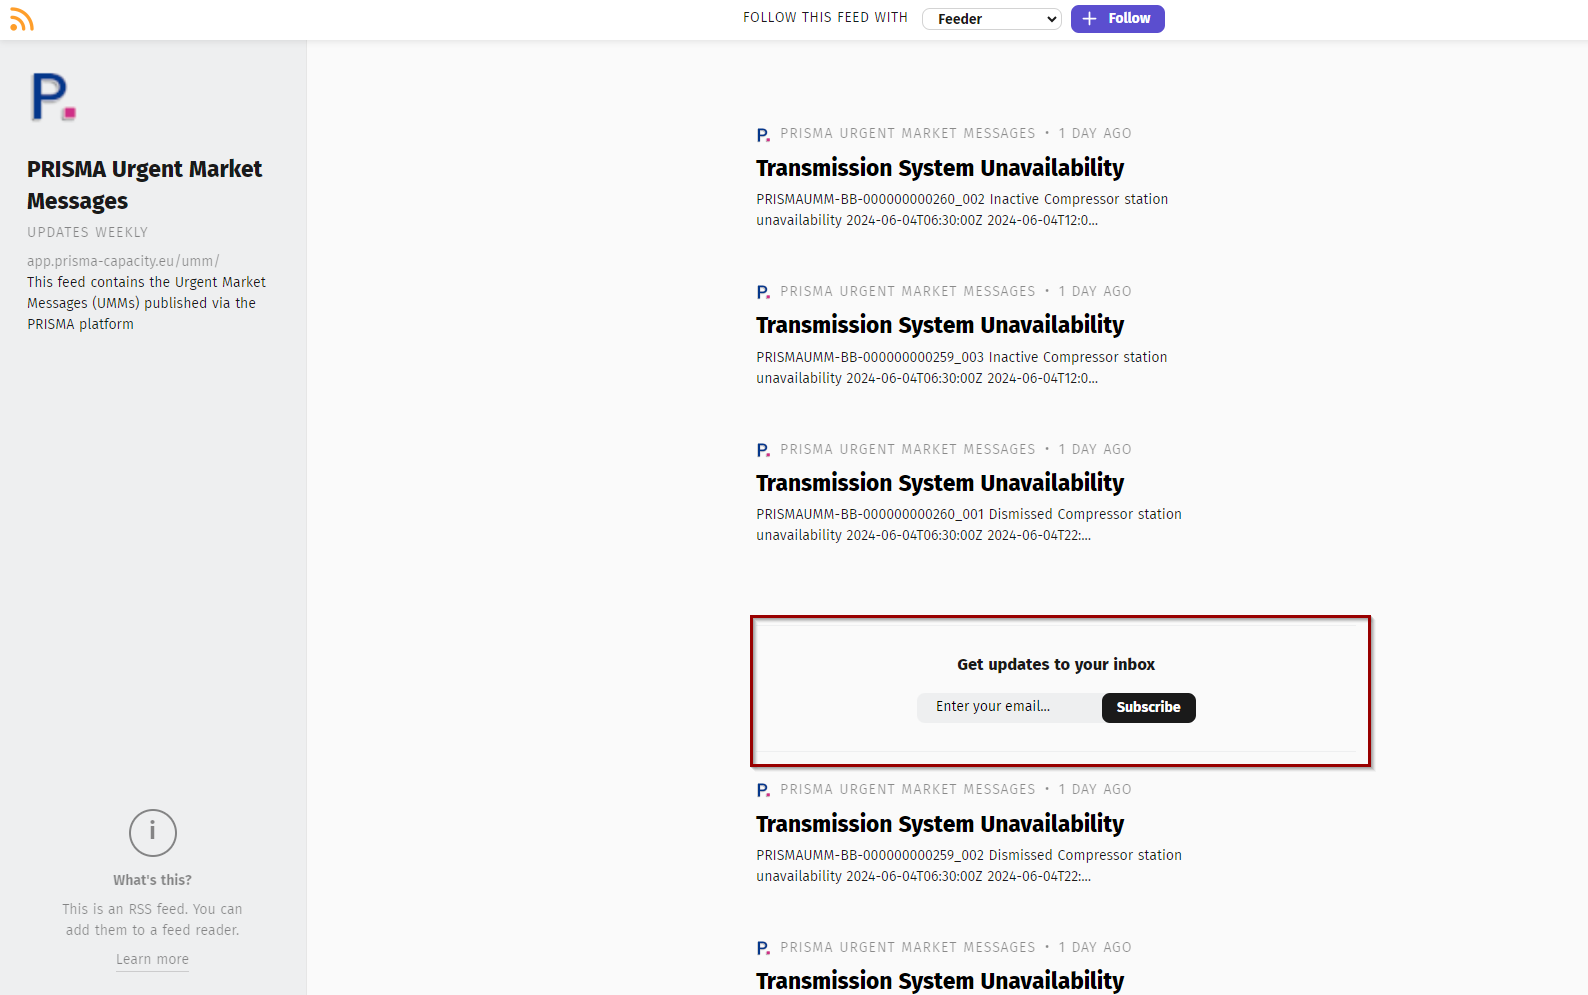Focus the Enter your email field
This screenshot has height=995, width=1588.
coord(1008,707)
